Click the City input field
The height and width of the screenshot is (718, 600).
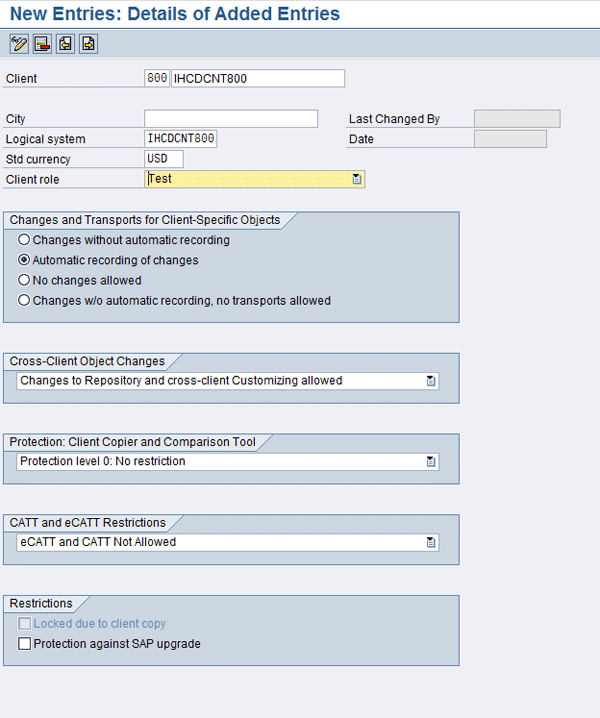coord(231,119)
